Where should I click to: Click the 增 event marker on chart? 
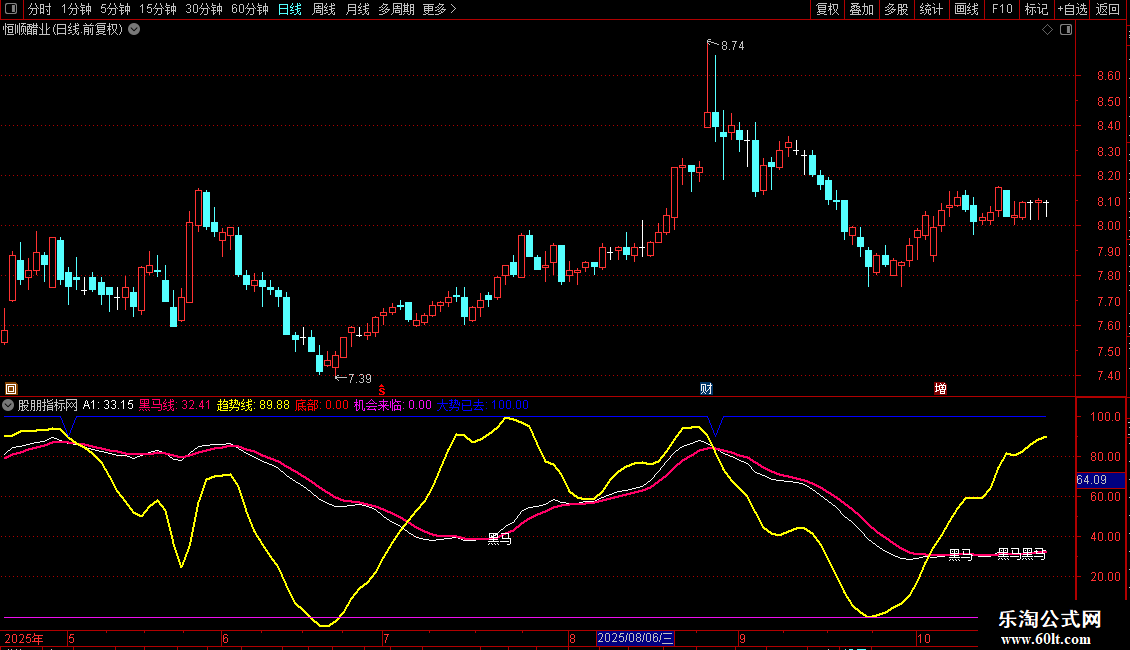click(x=940, y=388)
